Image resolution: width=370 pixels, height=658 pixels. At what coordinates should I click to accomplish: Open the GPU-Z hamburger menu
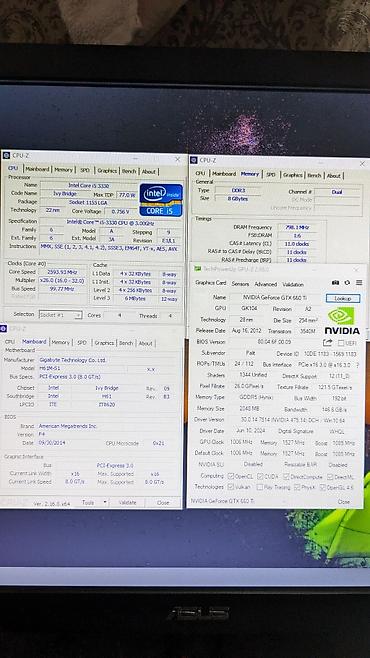click(359, 282)
